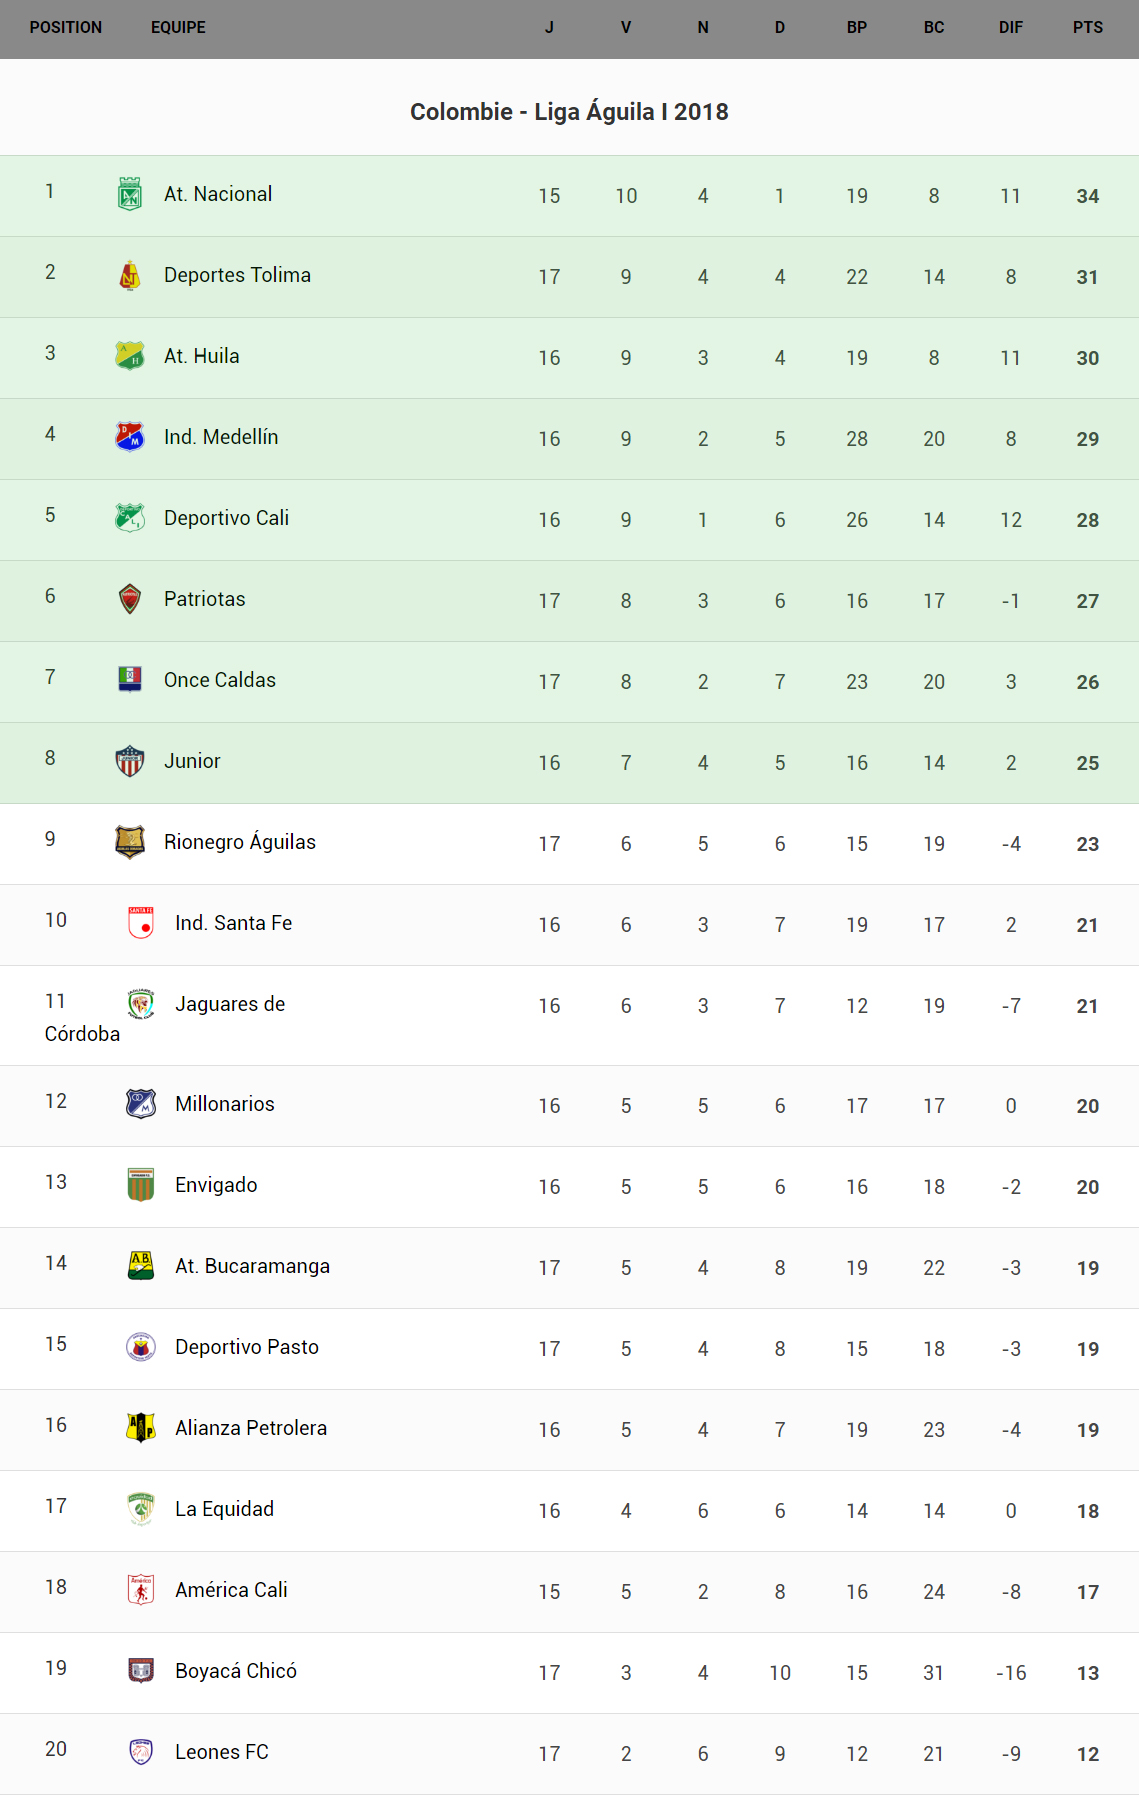Click the Deportivo Cali team badge
The image size is (1139, 1799).
(x=130, y=518)
